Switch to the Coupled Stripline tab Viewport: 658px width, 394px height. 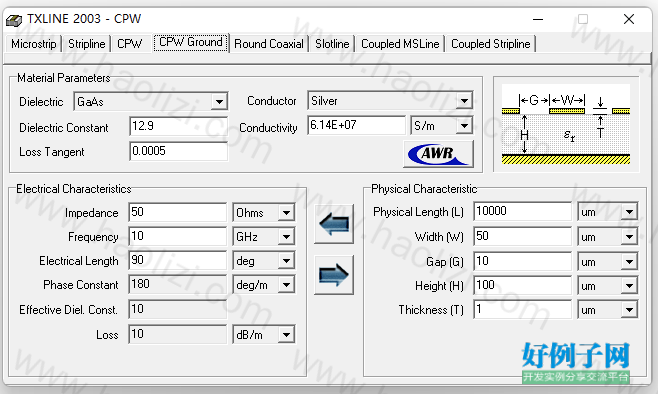(x=491, y=44)
